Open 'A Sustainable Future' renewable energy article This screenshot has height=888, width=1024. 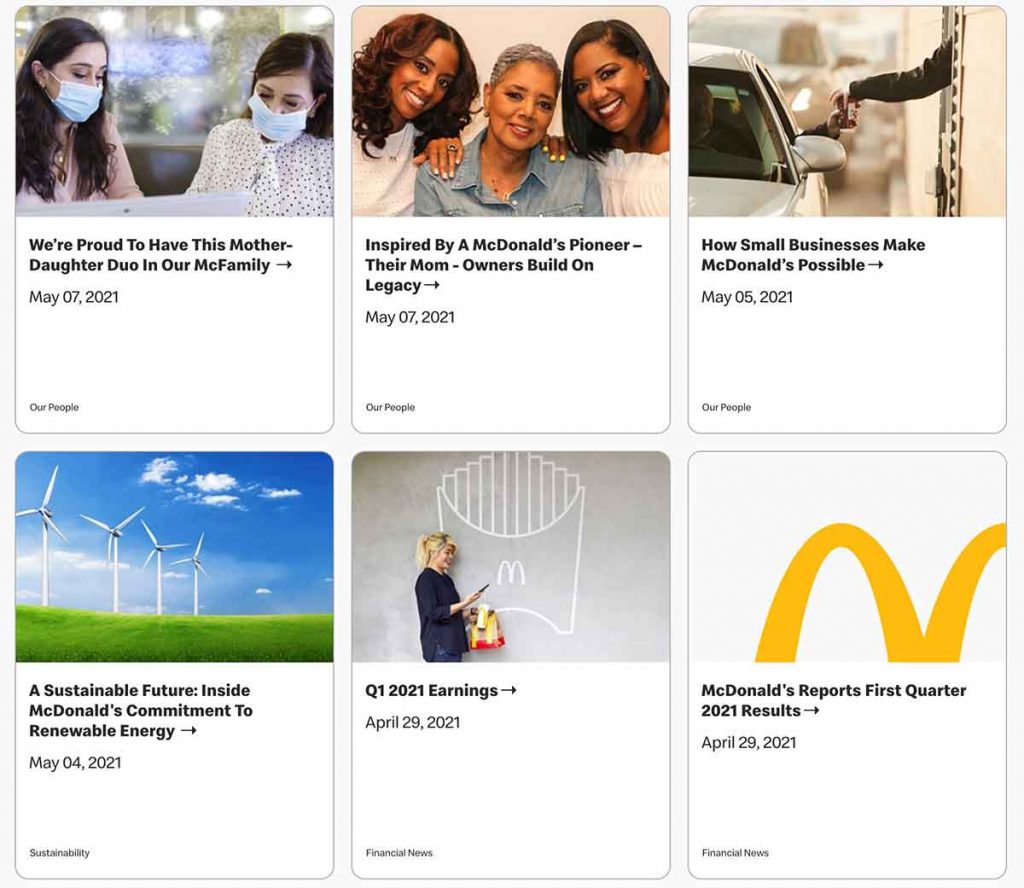[x=140, y=710]
